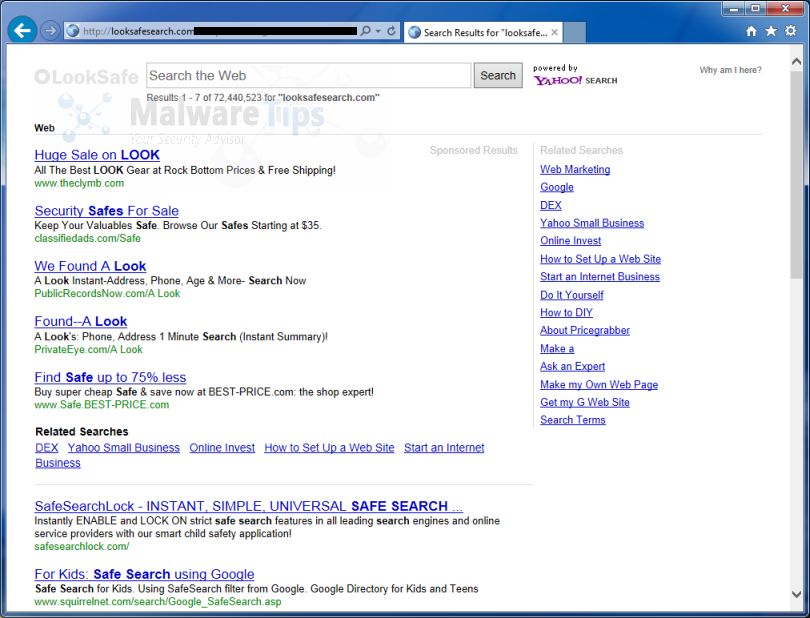Screen dimensions: 810x618
Task: Click the vertical scrollbar thumb
Action: [797, 176]
